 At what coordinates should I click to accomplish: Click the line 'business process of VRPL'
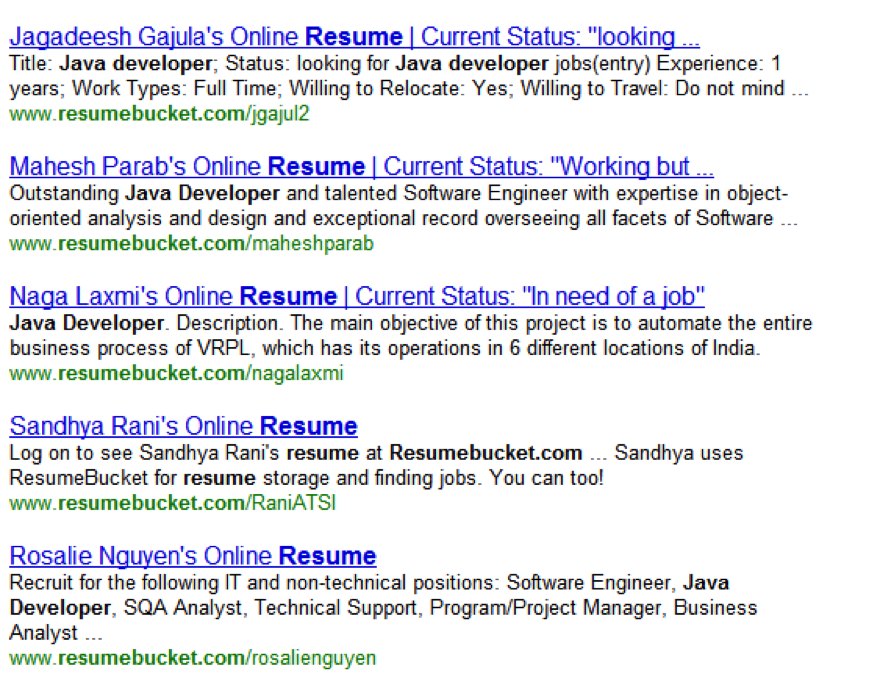[385, 349]
